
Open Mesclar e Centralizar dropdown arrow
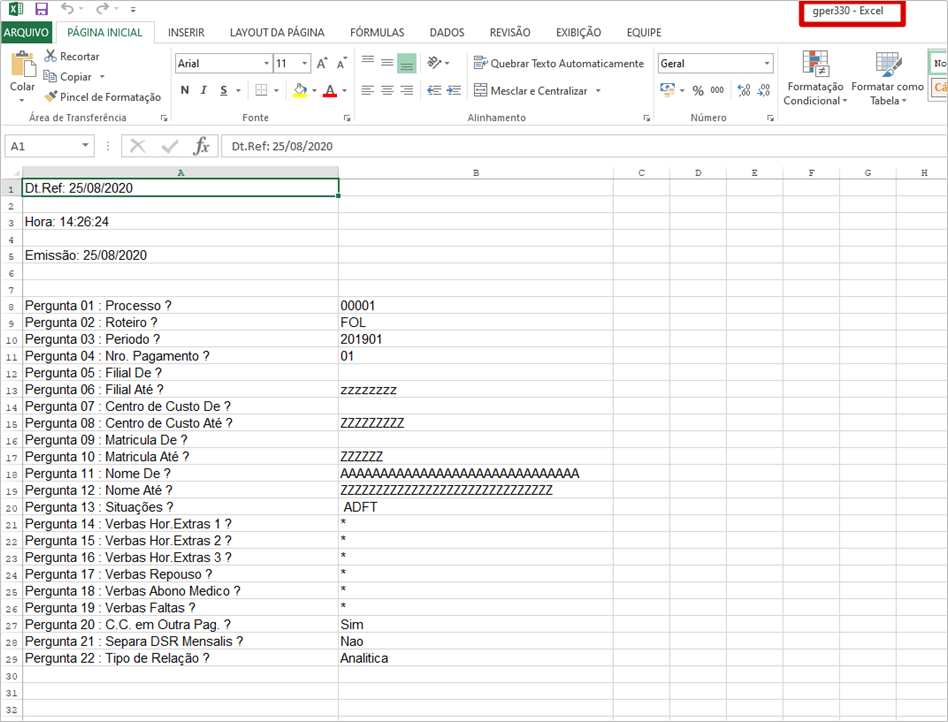[x=599, y=91]
